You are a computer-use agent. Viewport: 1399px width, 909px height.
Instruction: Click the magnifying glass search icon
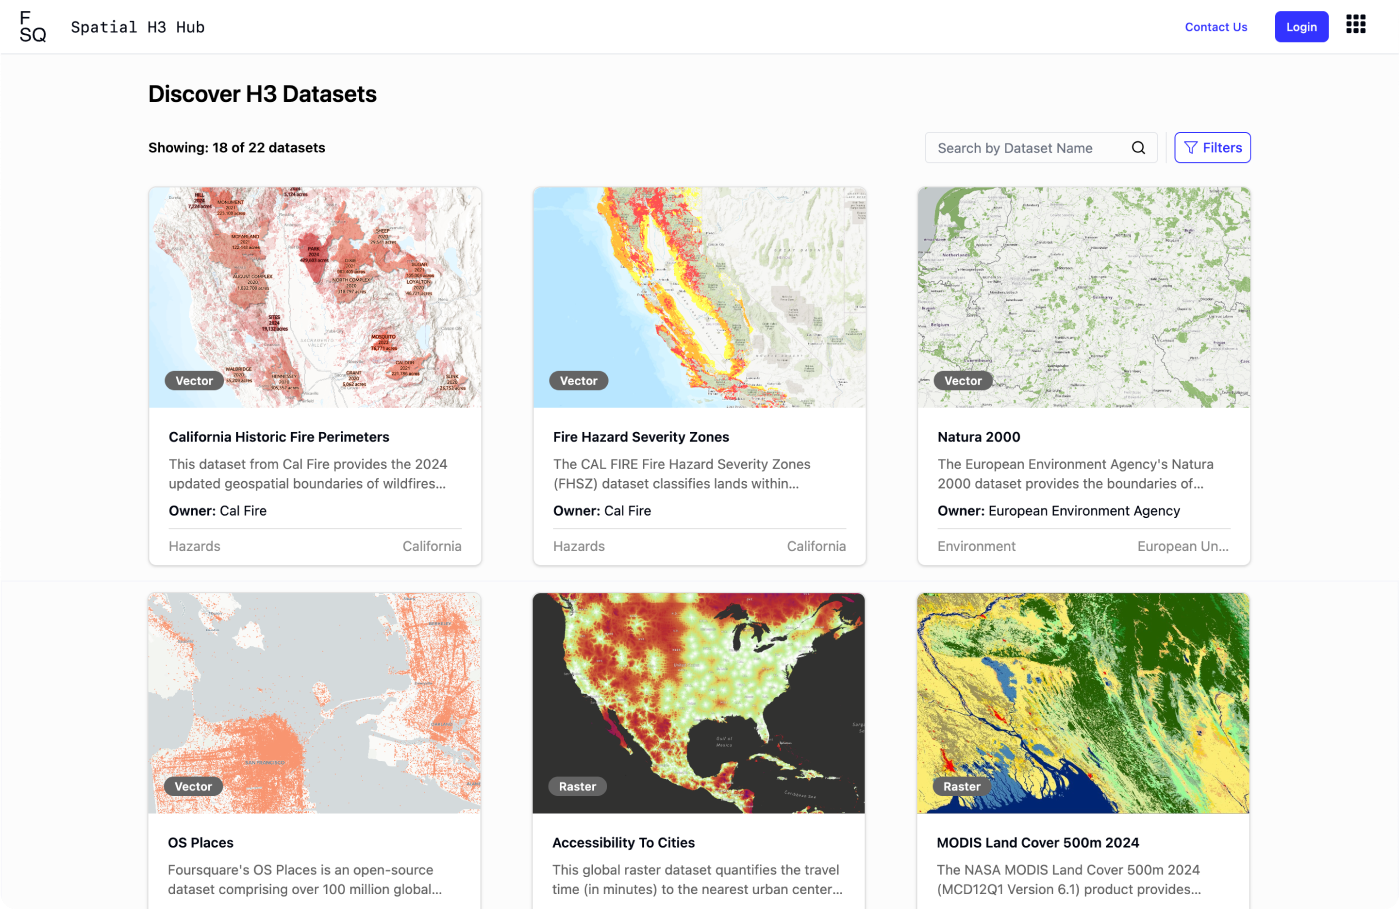click(1139, 147)
